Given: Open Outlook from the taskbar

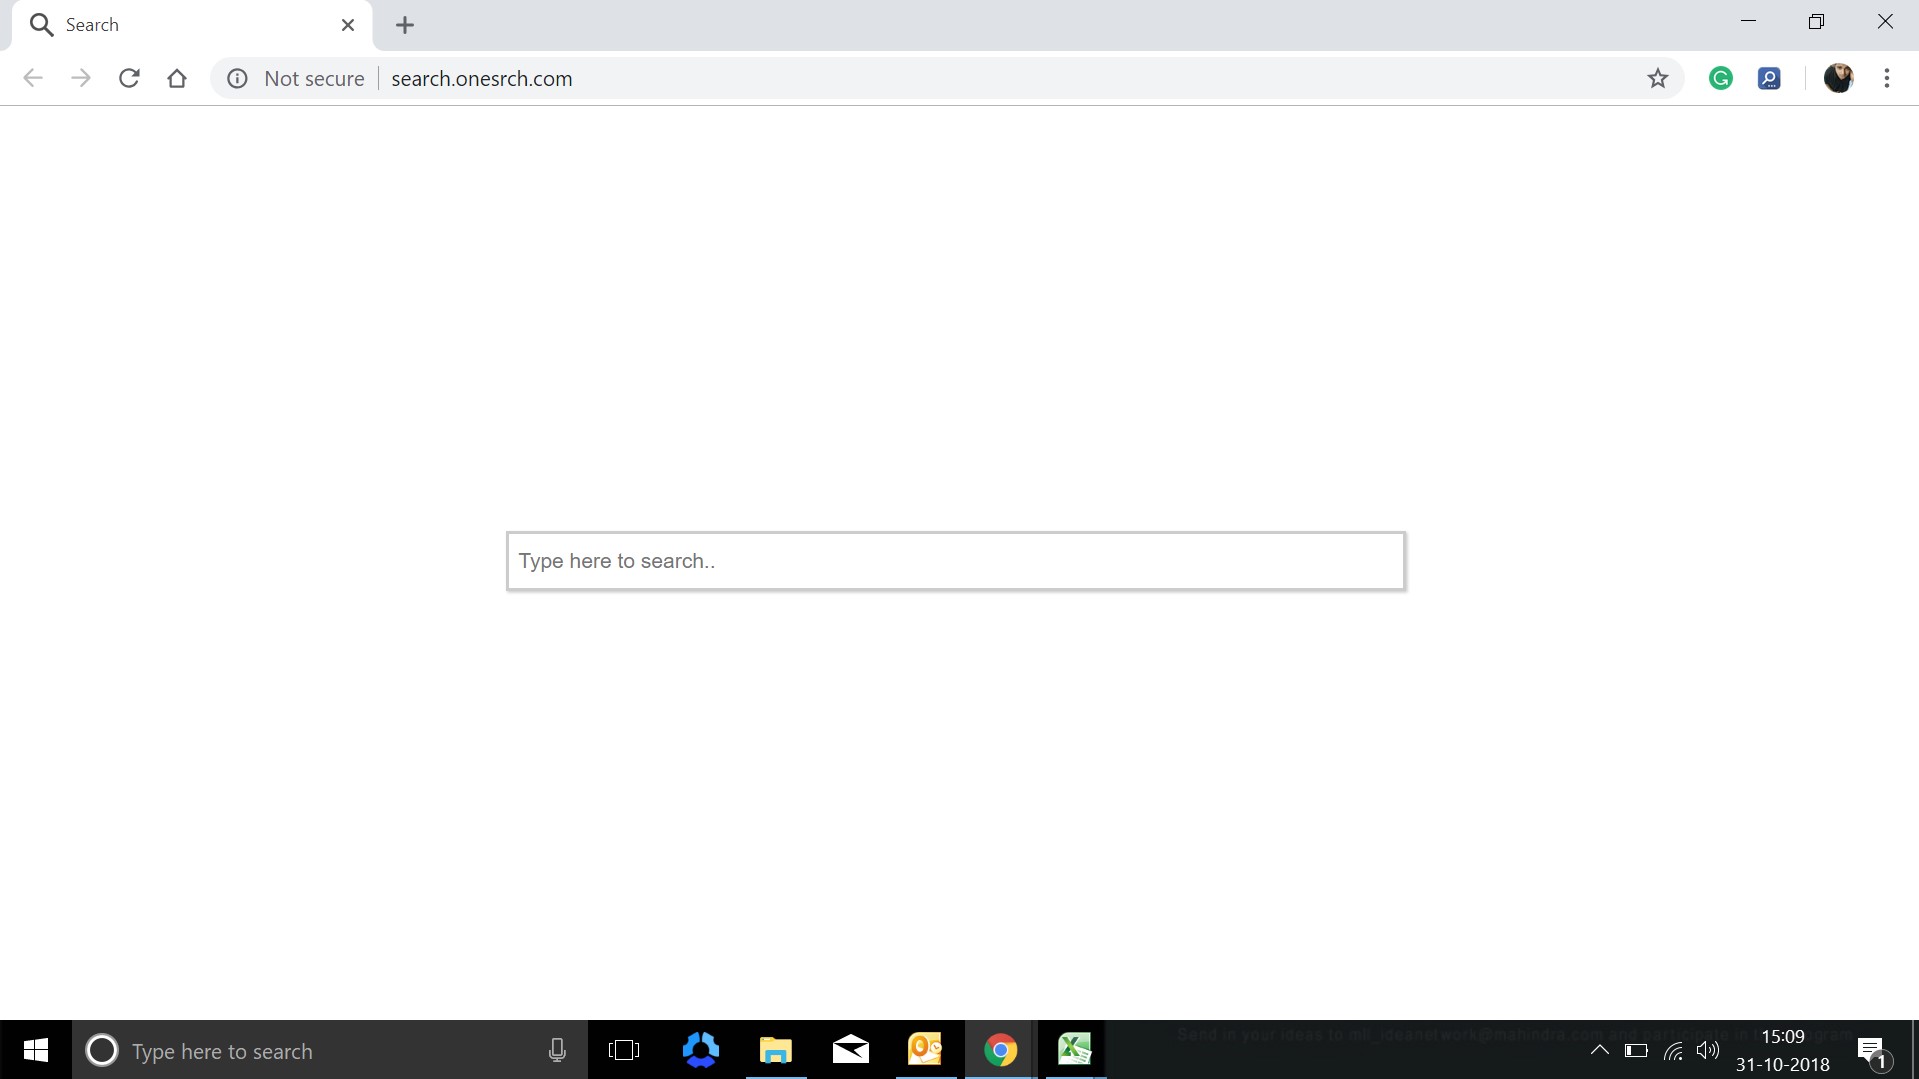Looking at the screenshot, I should pyautogui.click(x=925, y=1050).
